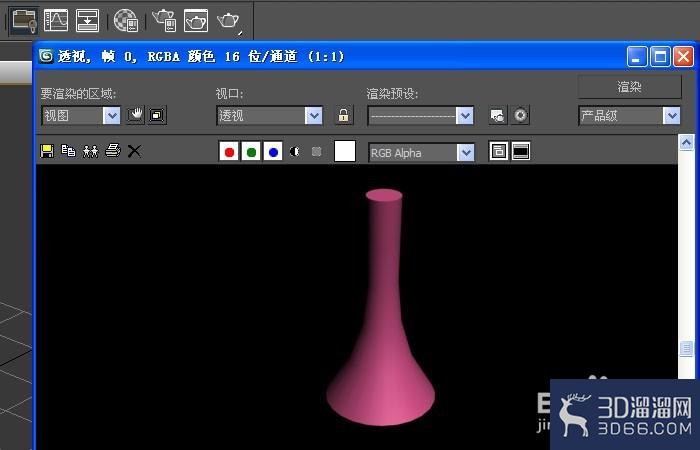Screen dimensions: 700x450
Task: Toggle the lock-to-viewport padlock
Action: 343,115
